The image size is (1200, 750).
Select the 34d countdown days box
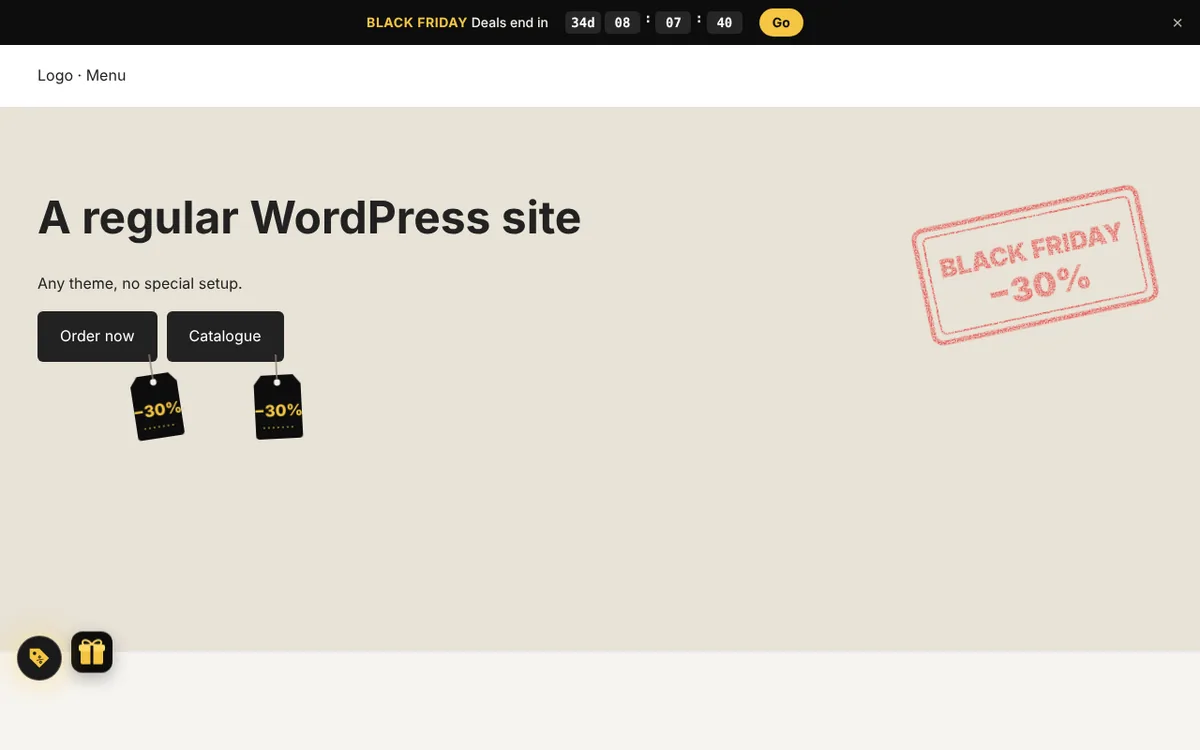click(x=583, y=22)
